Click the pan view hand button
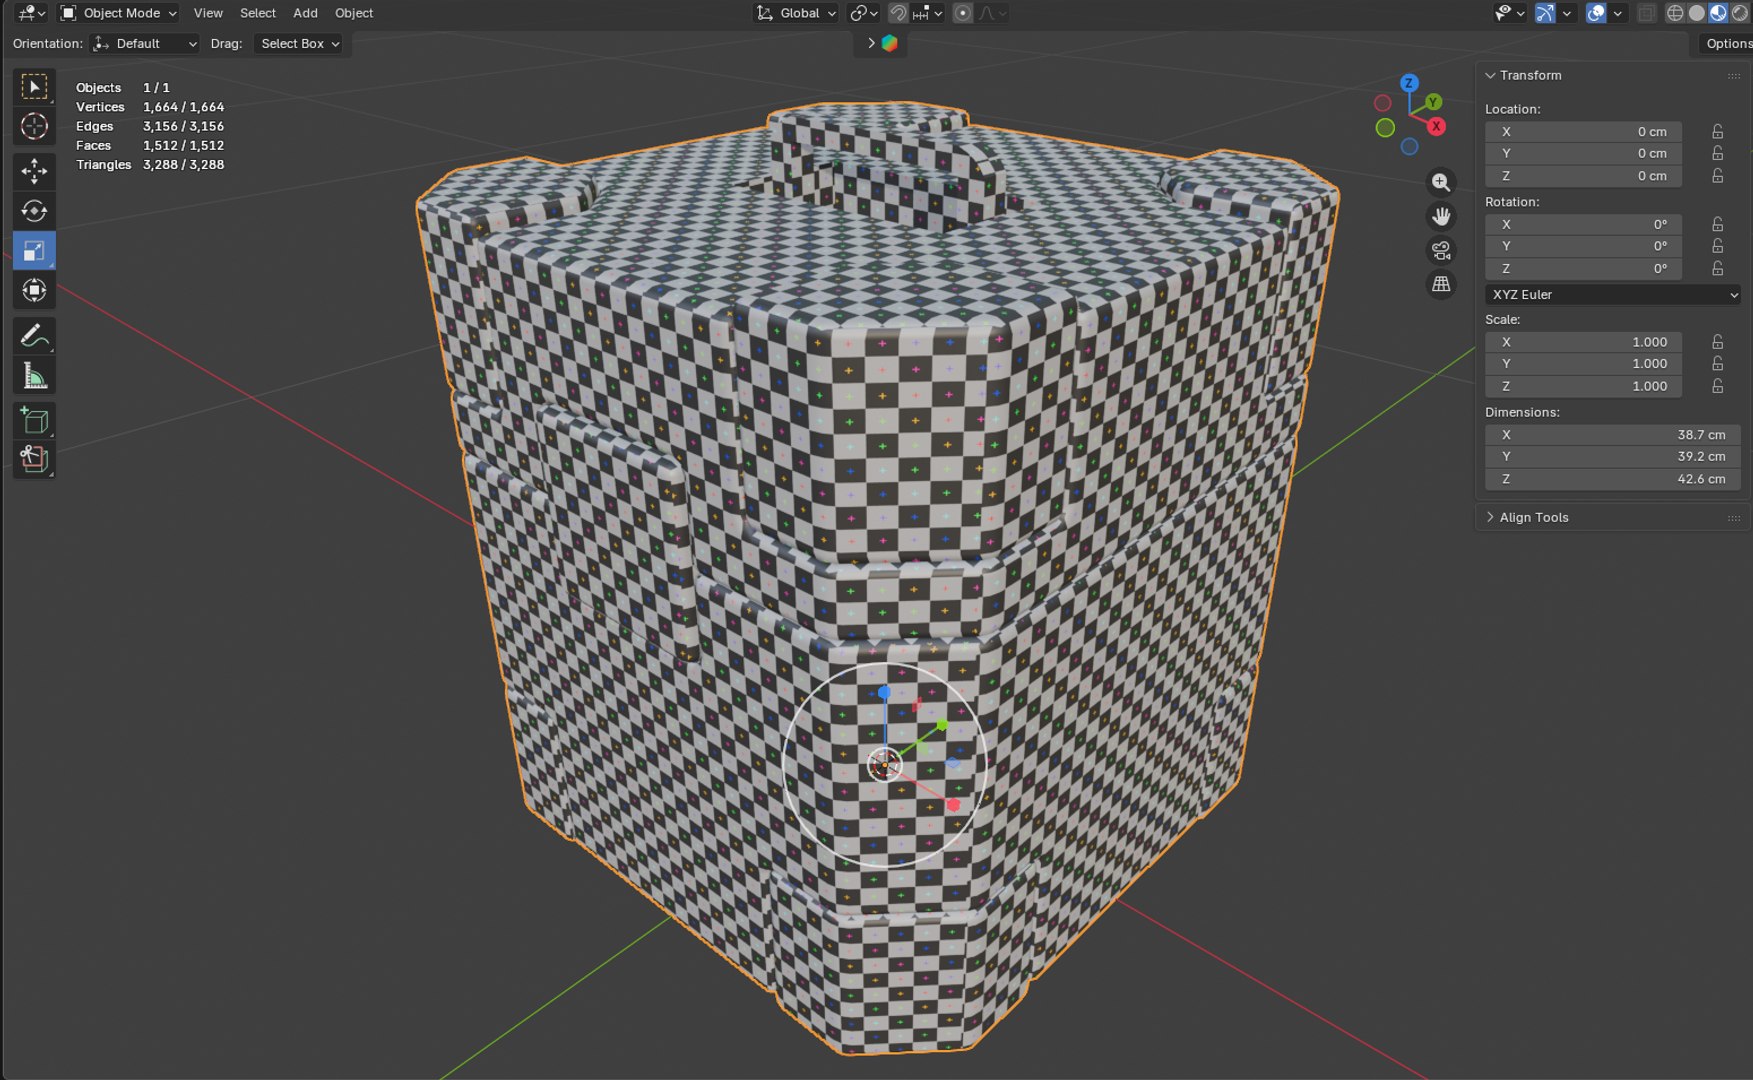 coord(1441,216)
